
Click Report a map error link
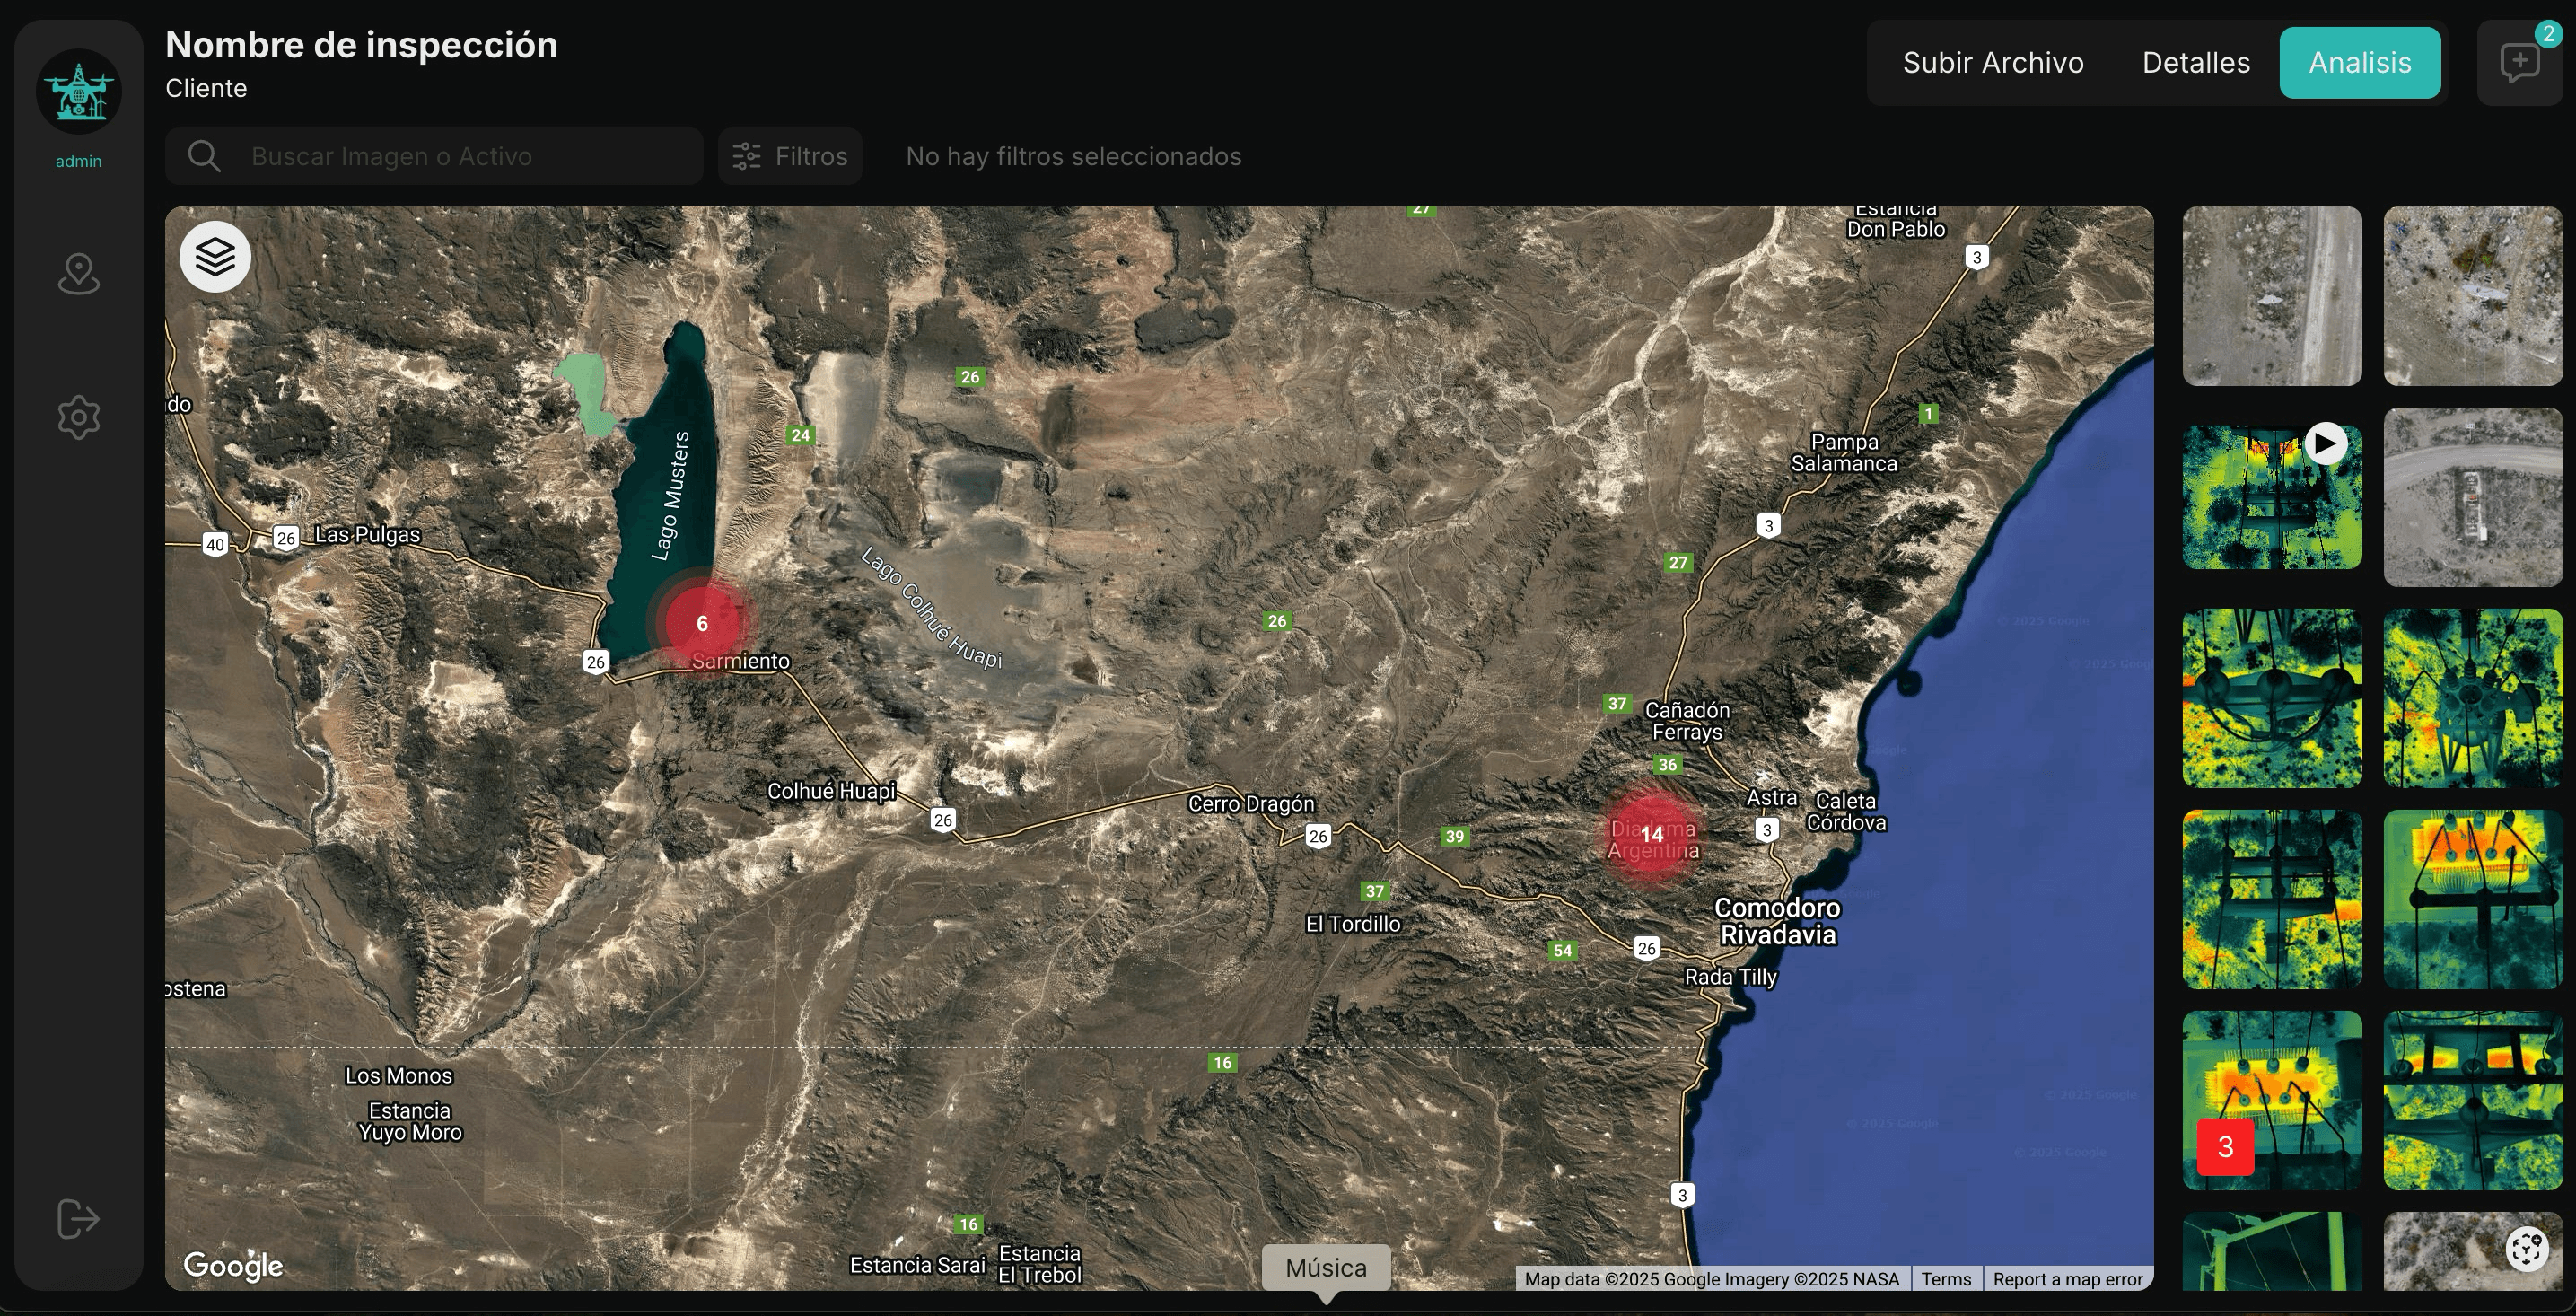(2067, 1279)
